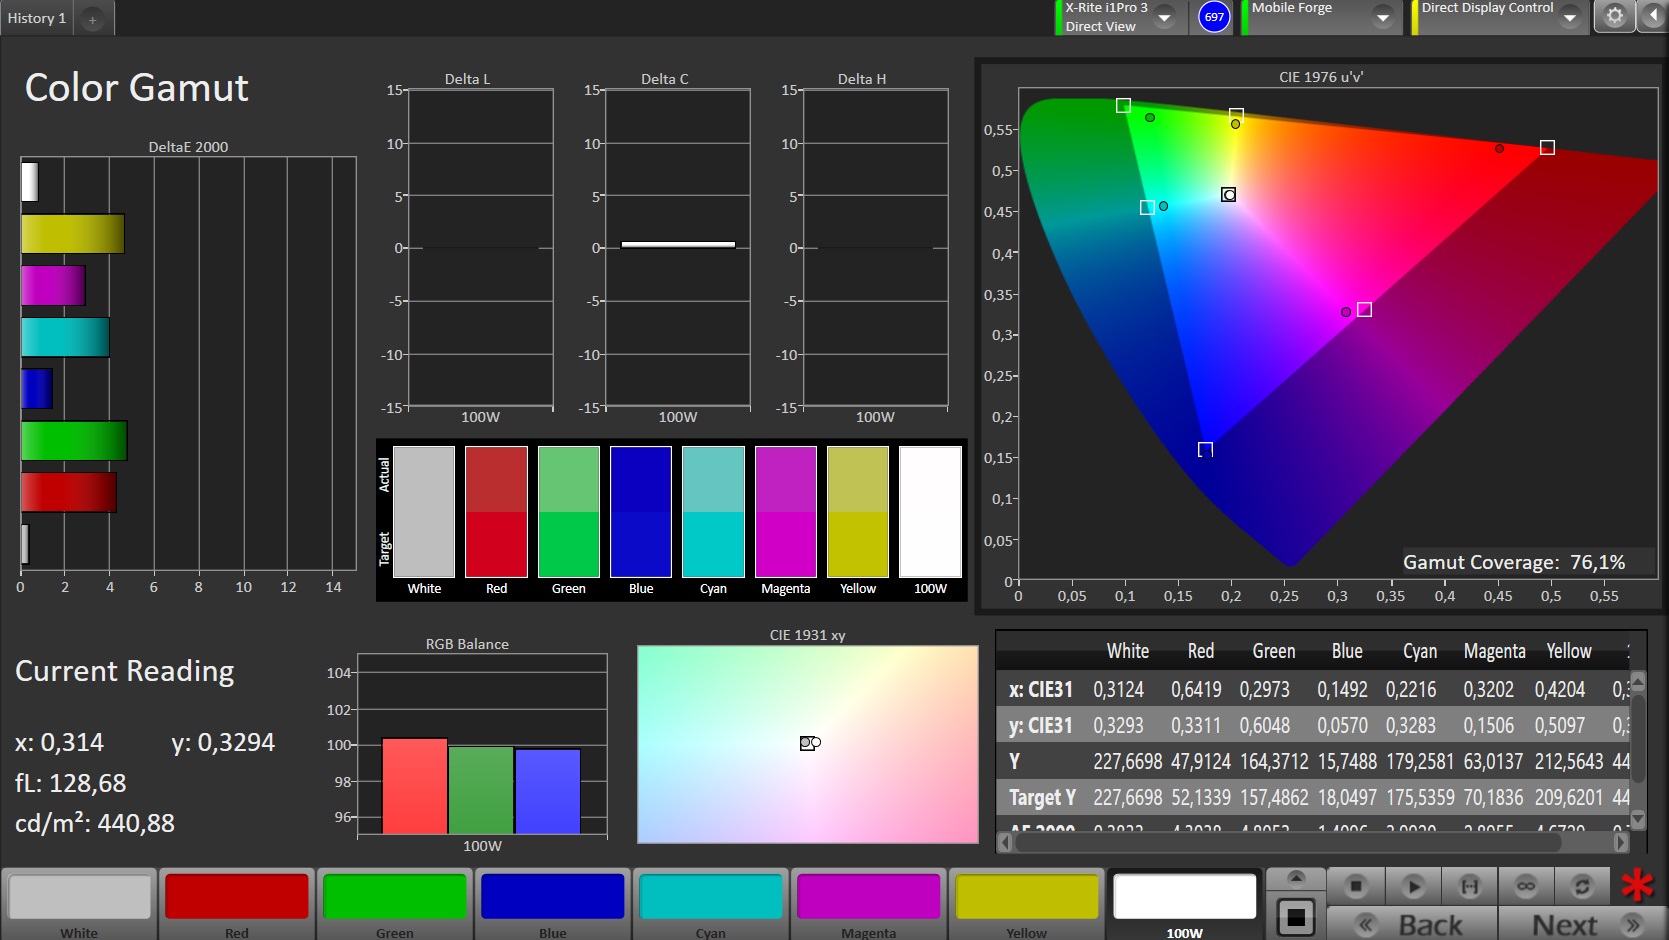Add a new history tab
Viewport: 1669px width, 940px height.
pos(92,19)
